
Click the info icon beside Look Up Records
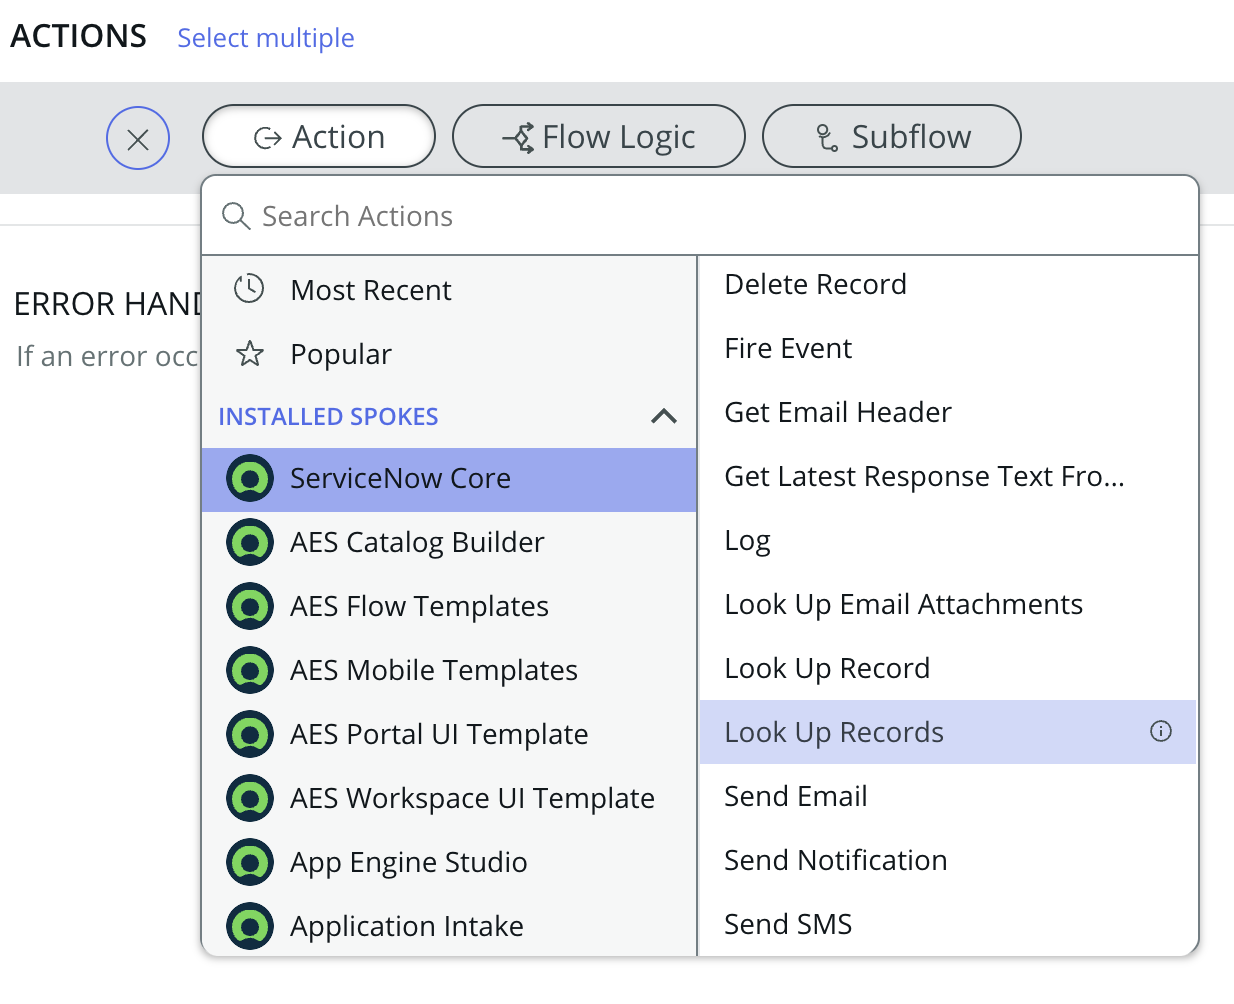click(1160, 731)
